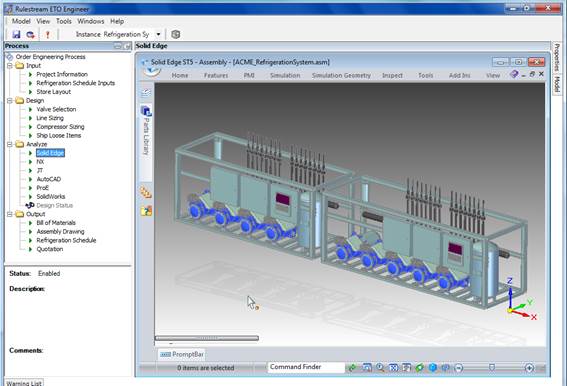The width and height of the screenshot is (567, 386).
Task: Click the red exclamation warning icon
Action: tap(47, 34)
